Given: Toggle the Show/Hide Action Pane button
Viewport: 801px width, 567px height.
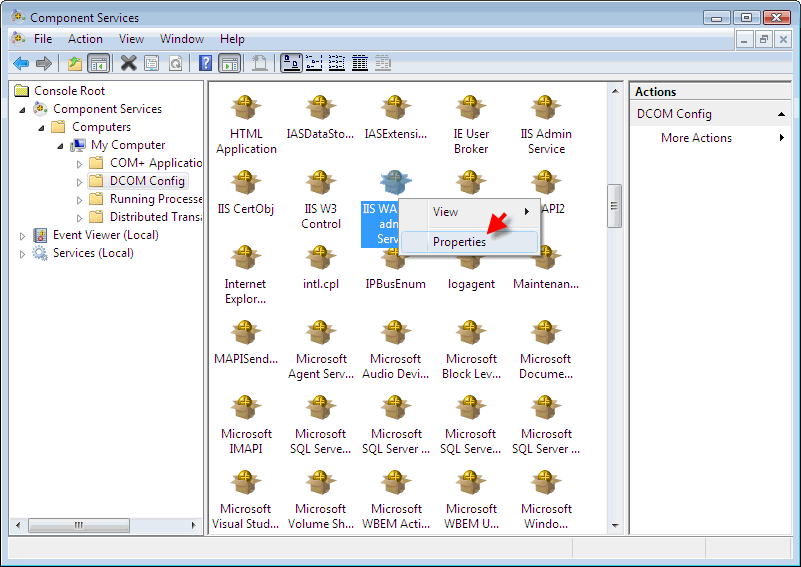Looking at the screenshot, I should (x=230, y=63).
